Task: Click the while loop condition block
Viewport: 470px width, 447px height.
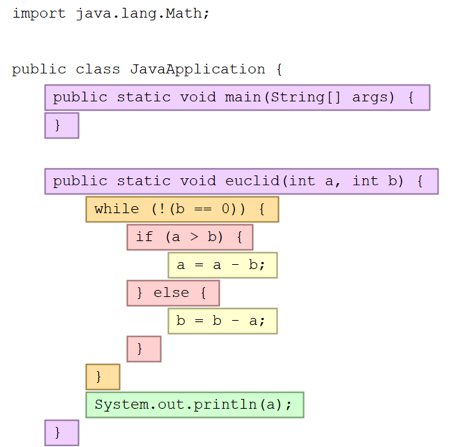Action: click(182, 209)
